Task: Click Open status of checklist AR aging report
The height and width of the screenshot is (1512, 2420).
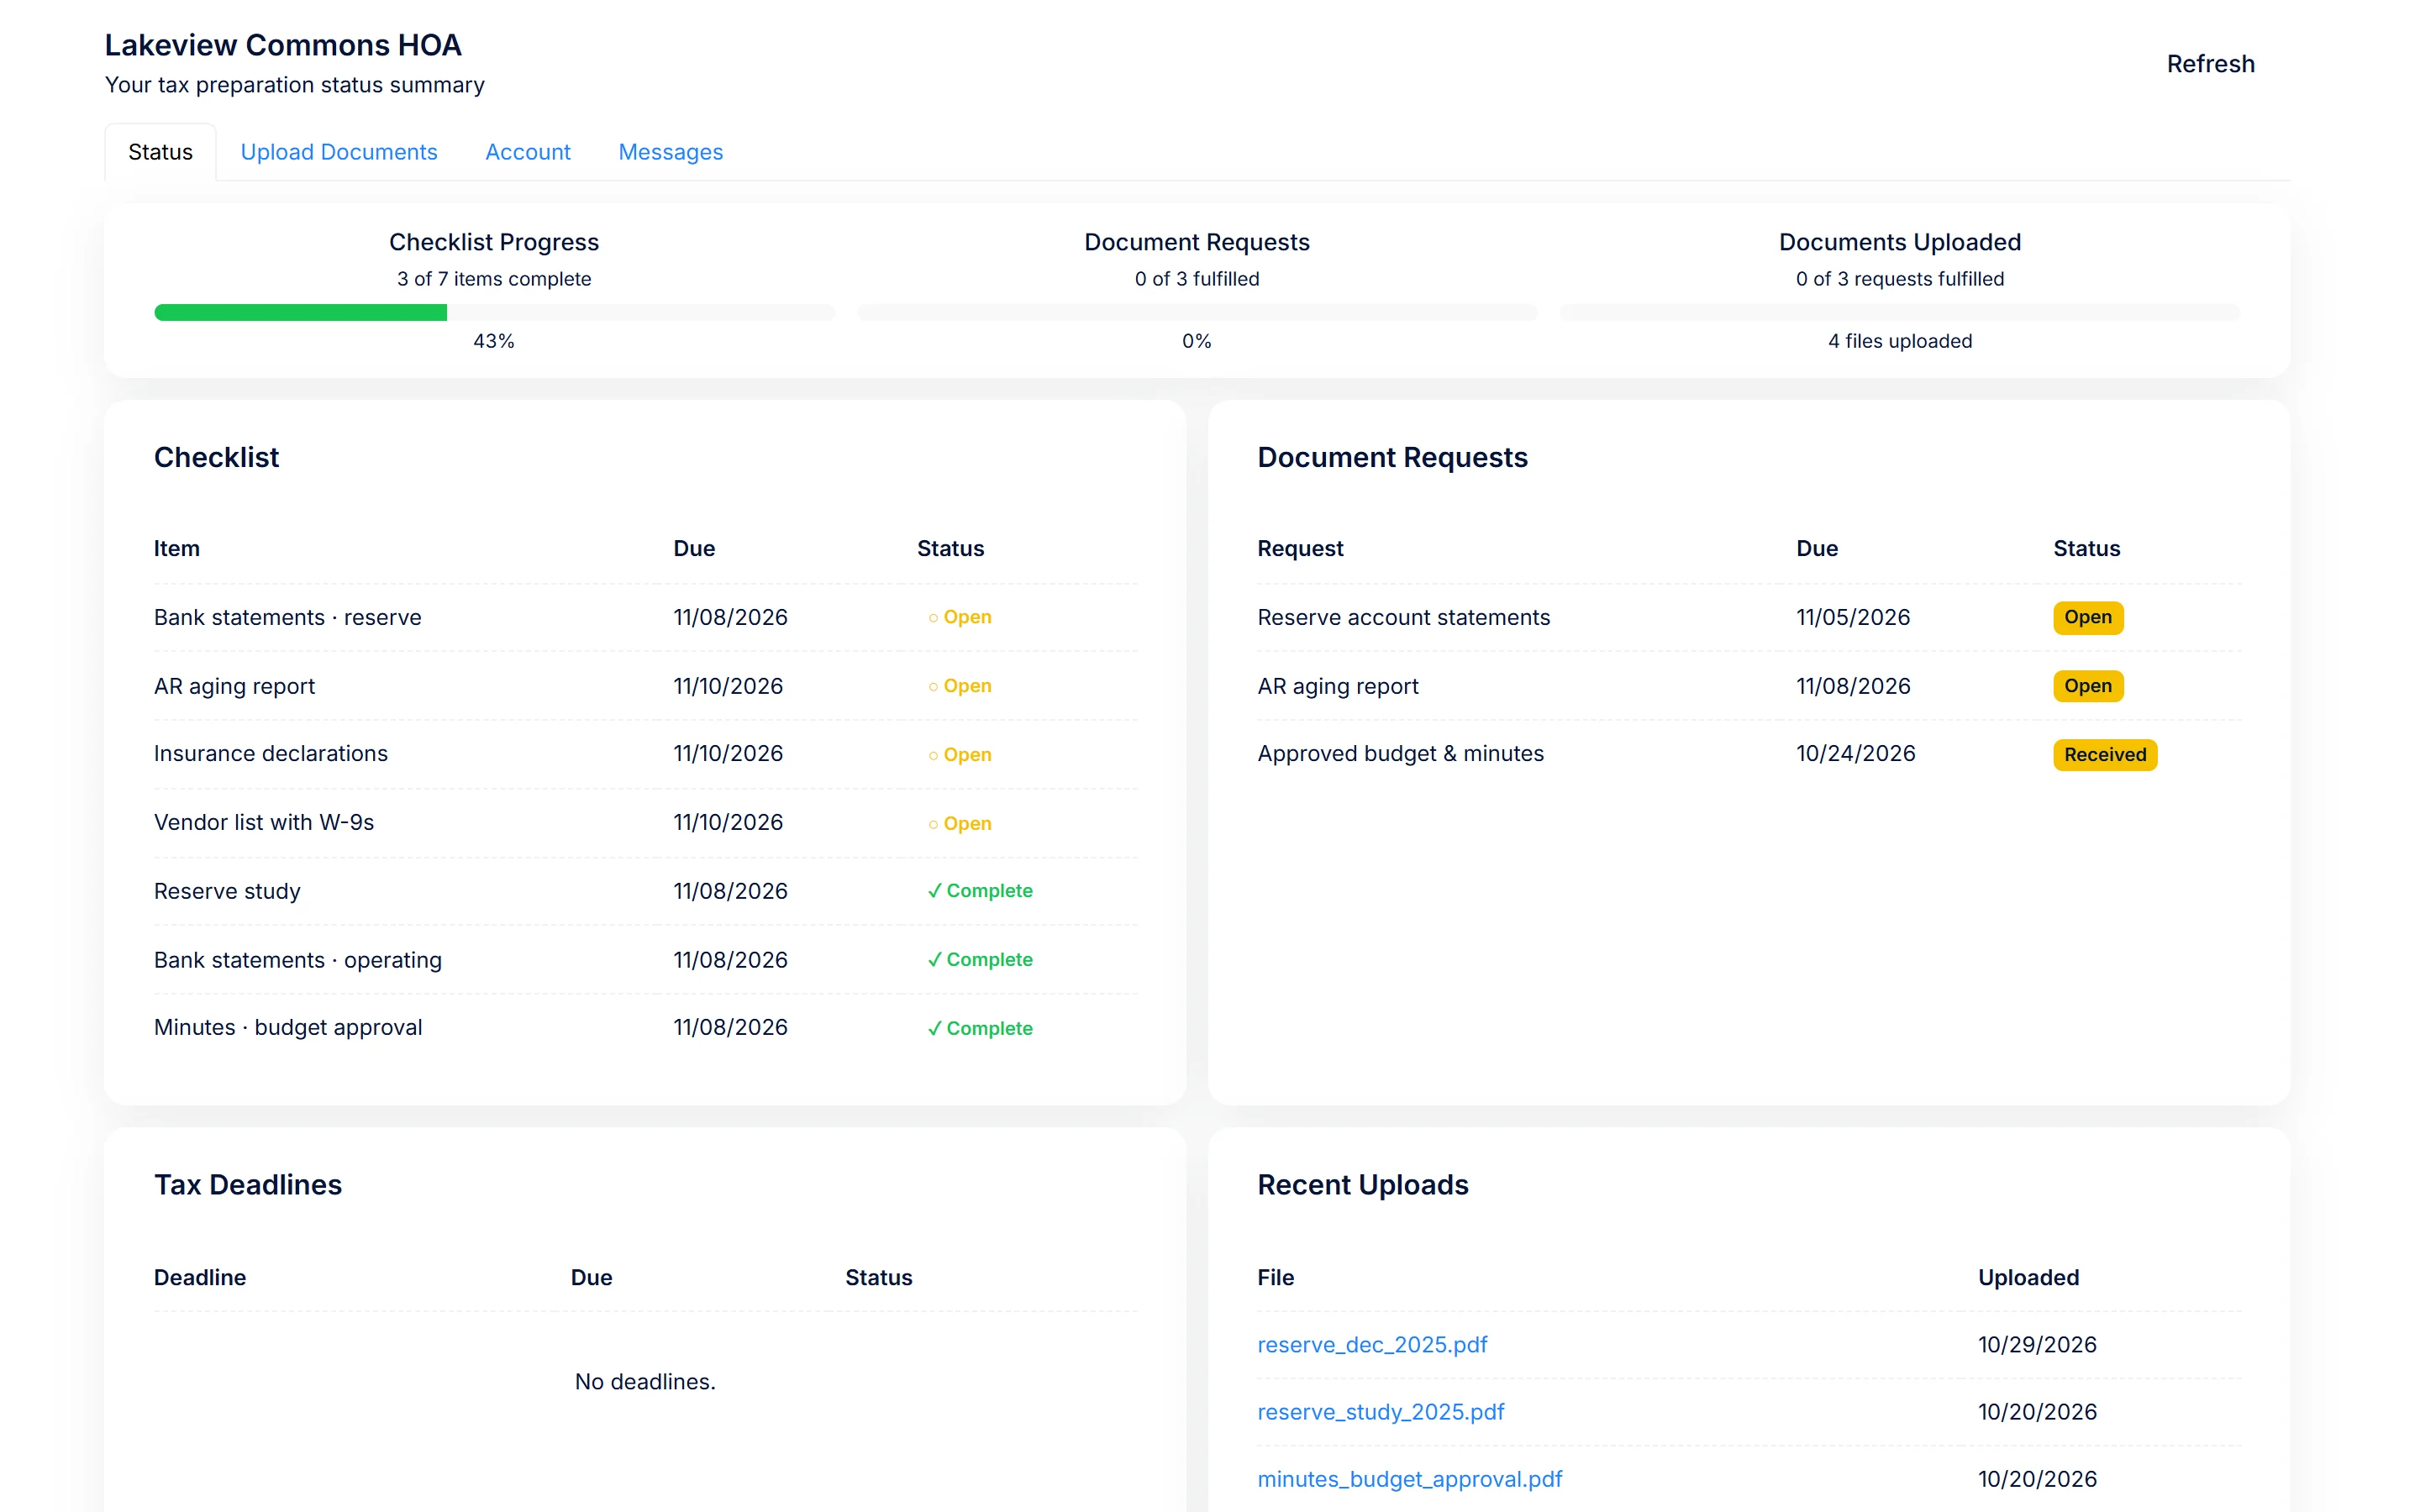Action: point(959,686)
